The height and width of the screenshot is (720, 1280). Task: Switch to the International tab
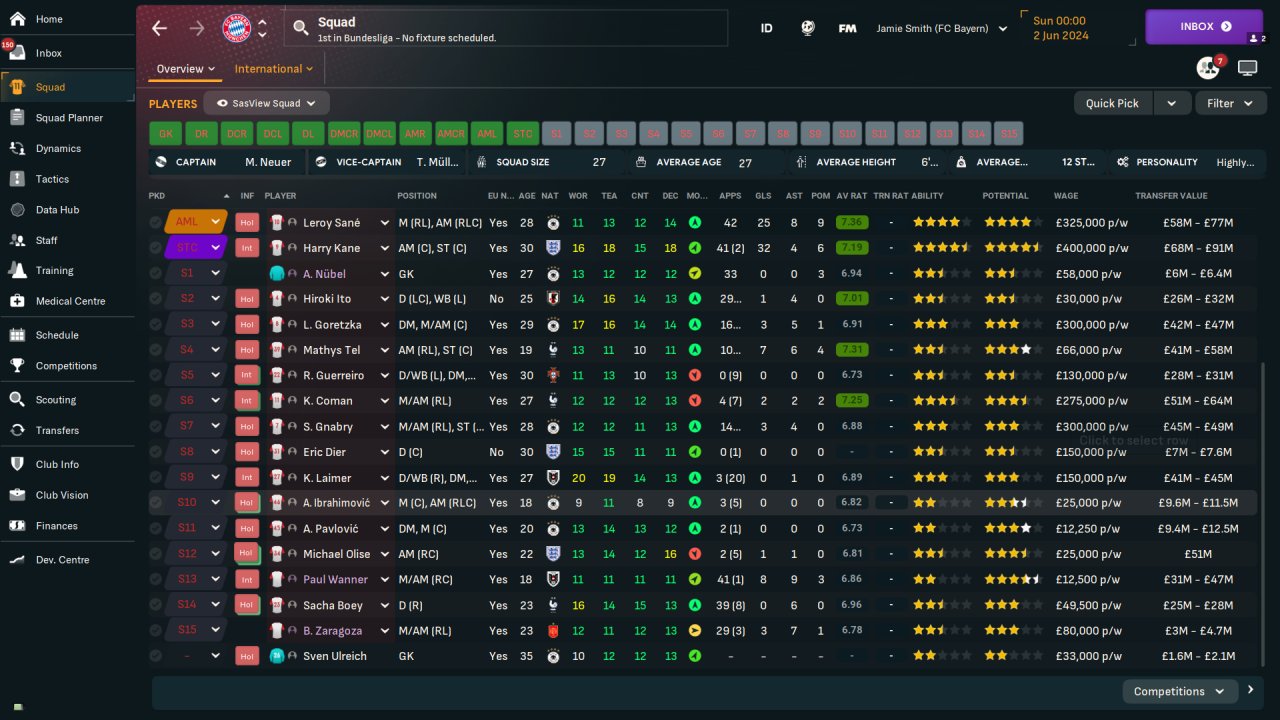(x=274, y=69)
